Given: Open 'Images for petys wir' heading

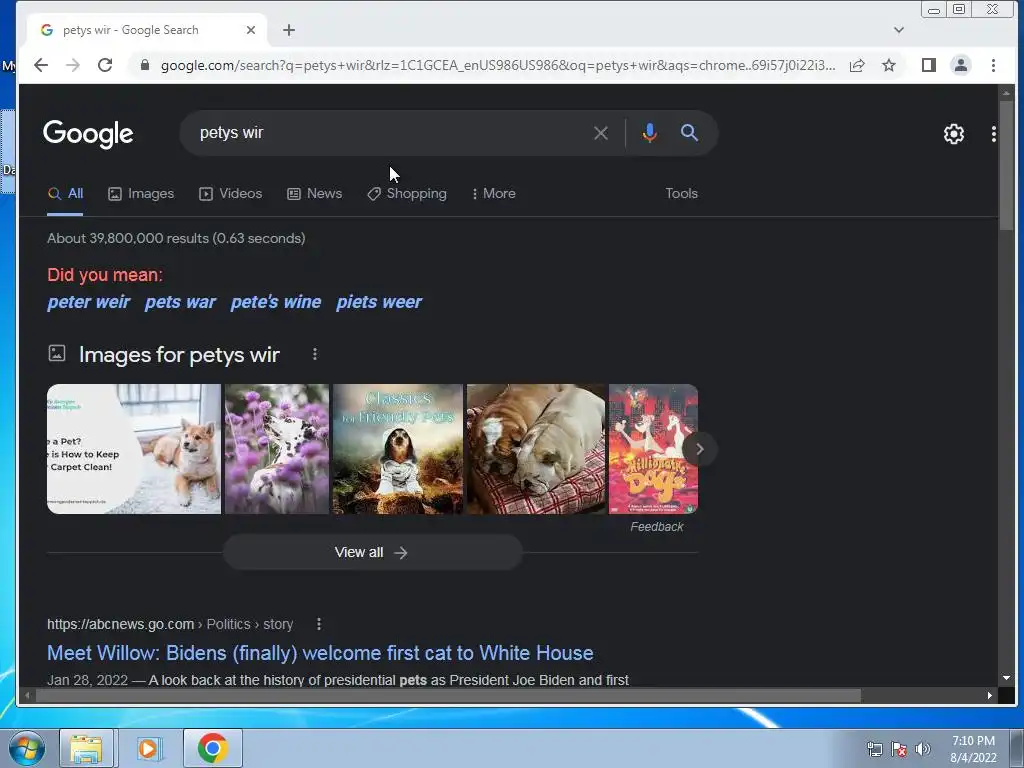Looking at the screenshot, I should (179, 355).
